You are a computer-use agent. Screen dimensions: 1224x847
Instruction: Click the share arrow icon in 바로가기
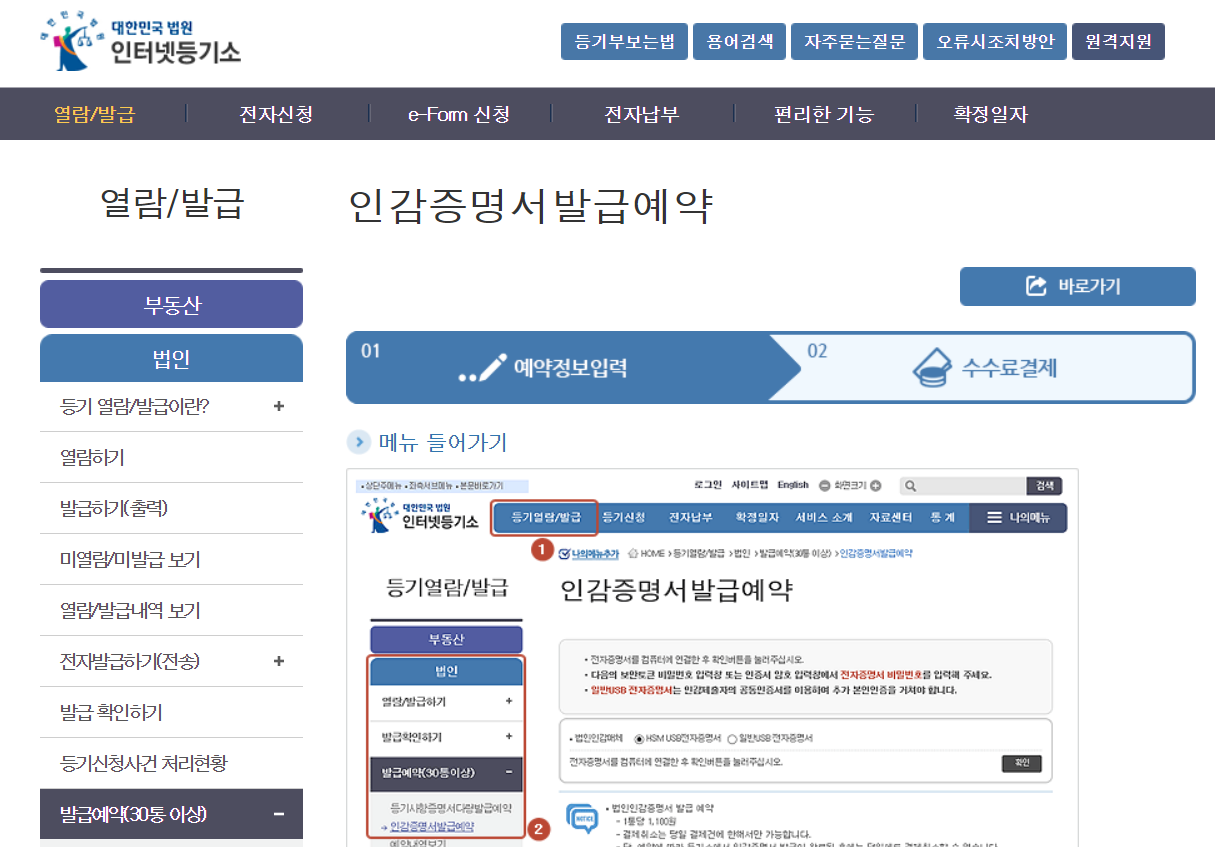point(1037,286)
